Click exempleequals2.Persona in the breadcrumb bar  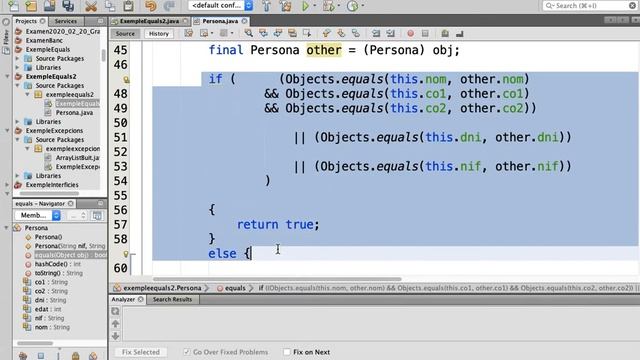click(162, 288)
